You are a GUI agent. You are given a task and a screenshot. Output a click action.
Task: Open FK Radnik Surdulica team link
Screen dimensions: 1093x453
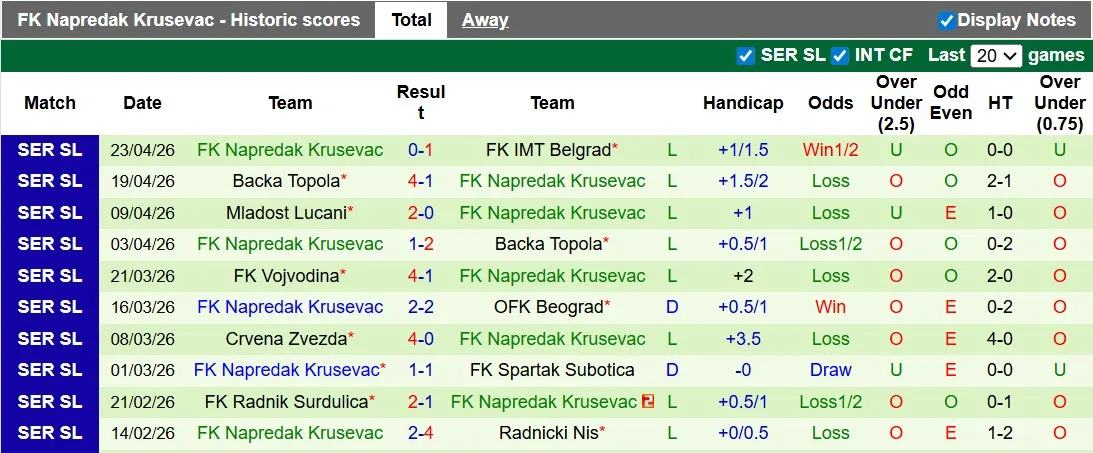[x=286, y=402]
